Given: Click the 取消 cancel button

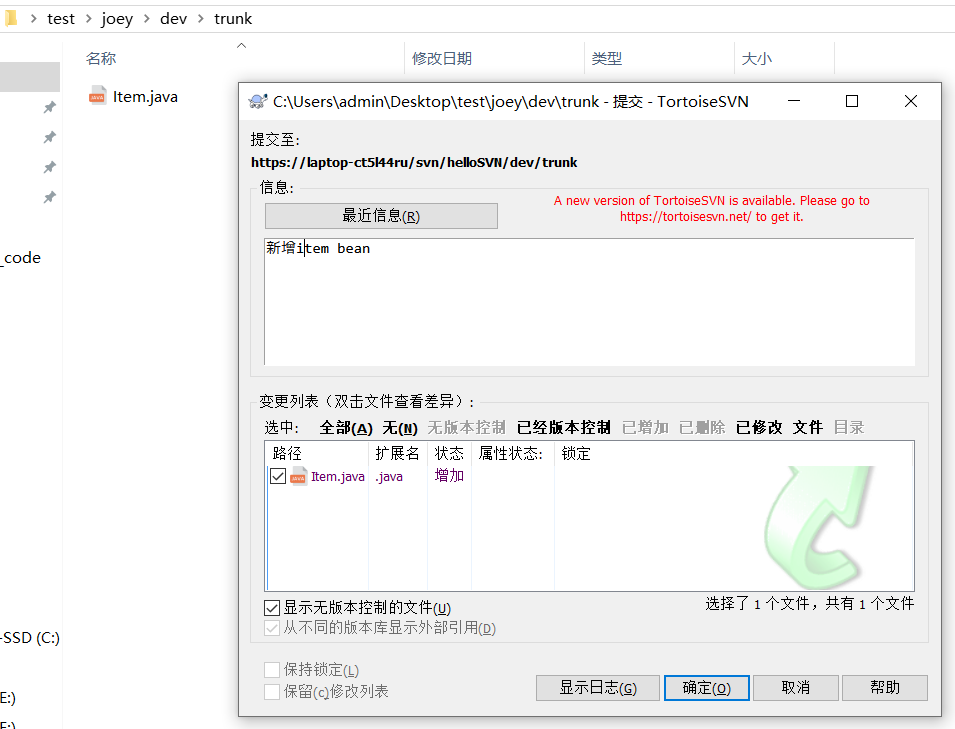Looking at the screenshot, I should [x=796, y=688].
